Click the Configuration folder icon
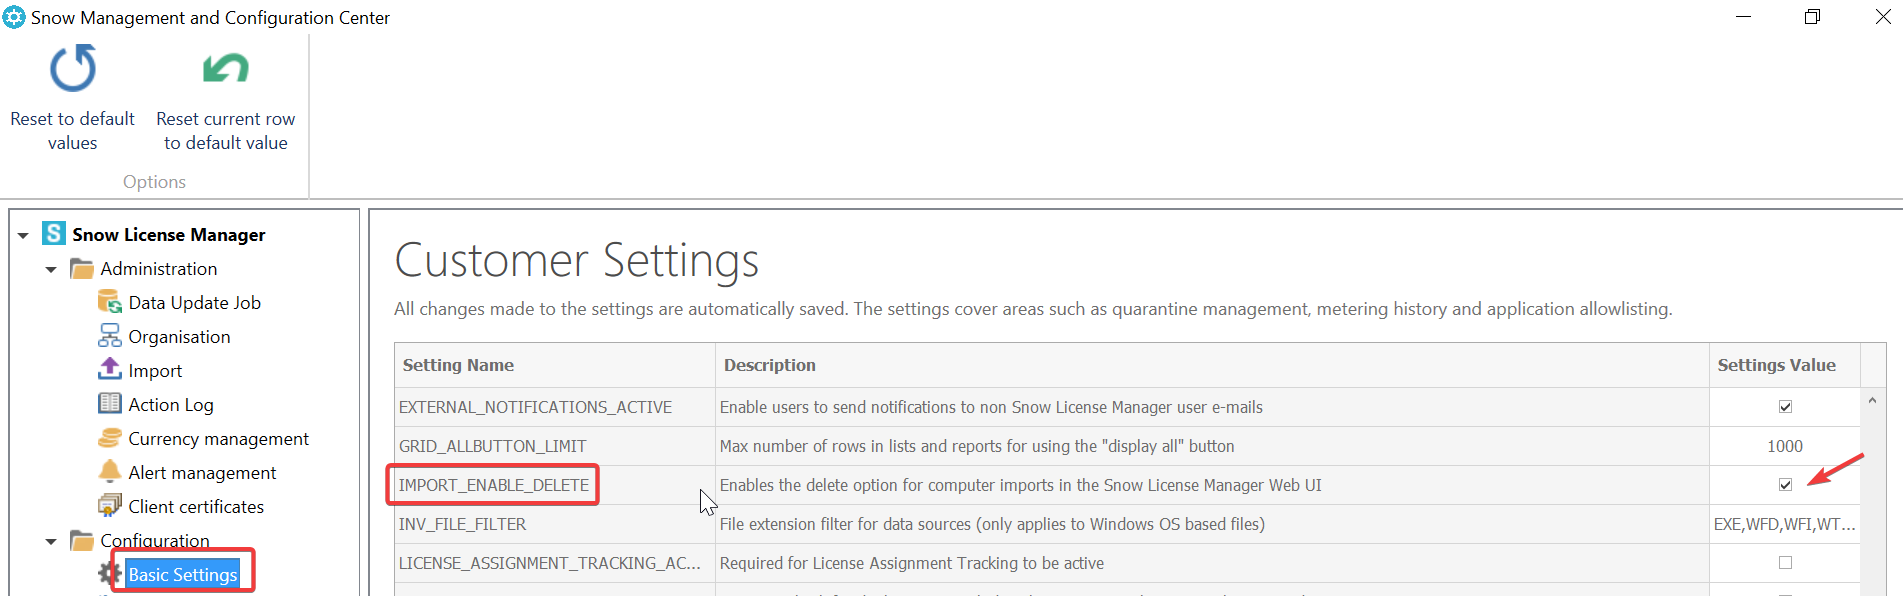 (x=82, y=540)
